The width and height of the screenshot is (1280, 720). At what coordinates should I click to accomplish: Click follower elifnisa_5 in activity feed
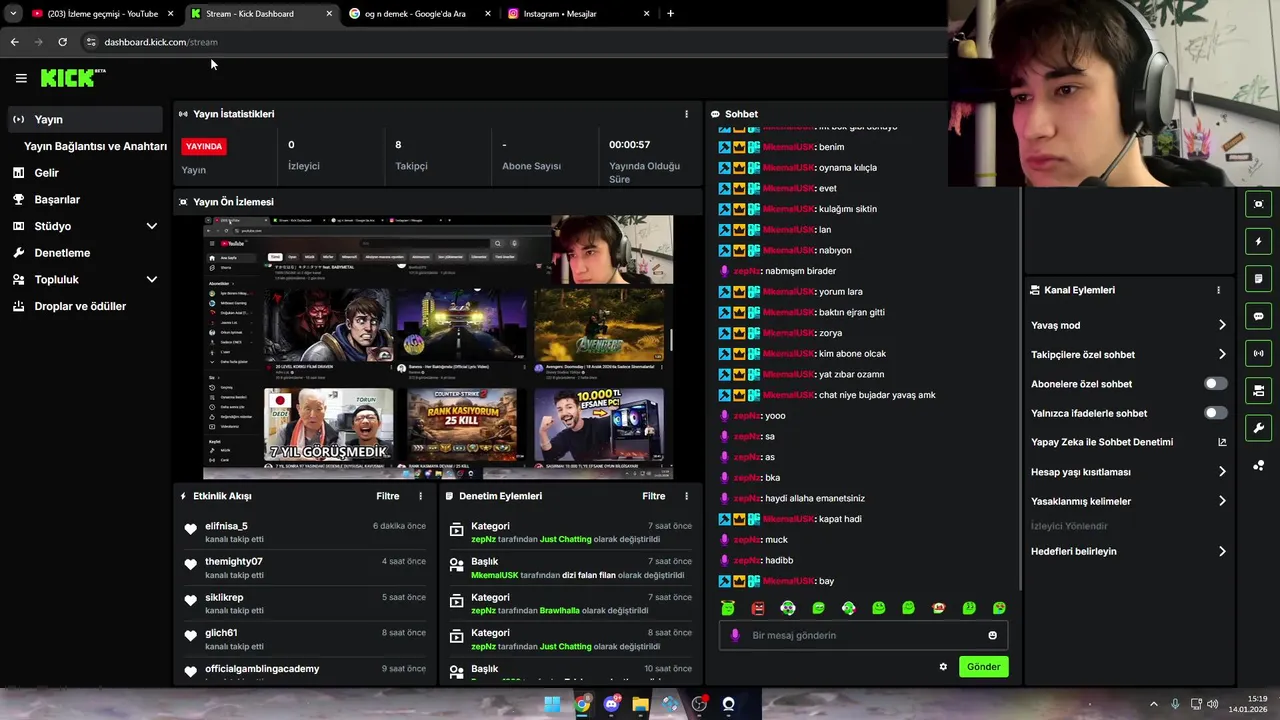coord(226,526)
